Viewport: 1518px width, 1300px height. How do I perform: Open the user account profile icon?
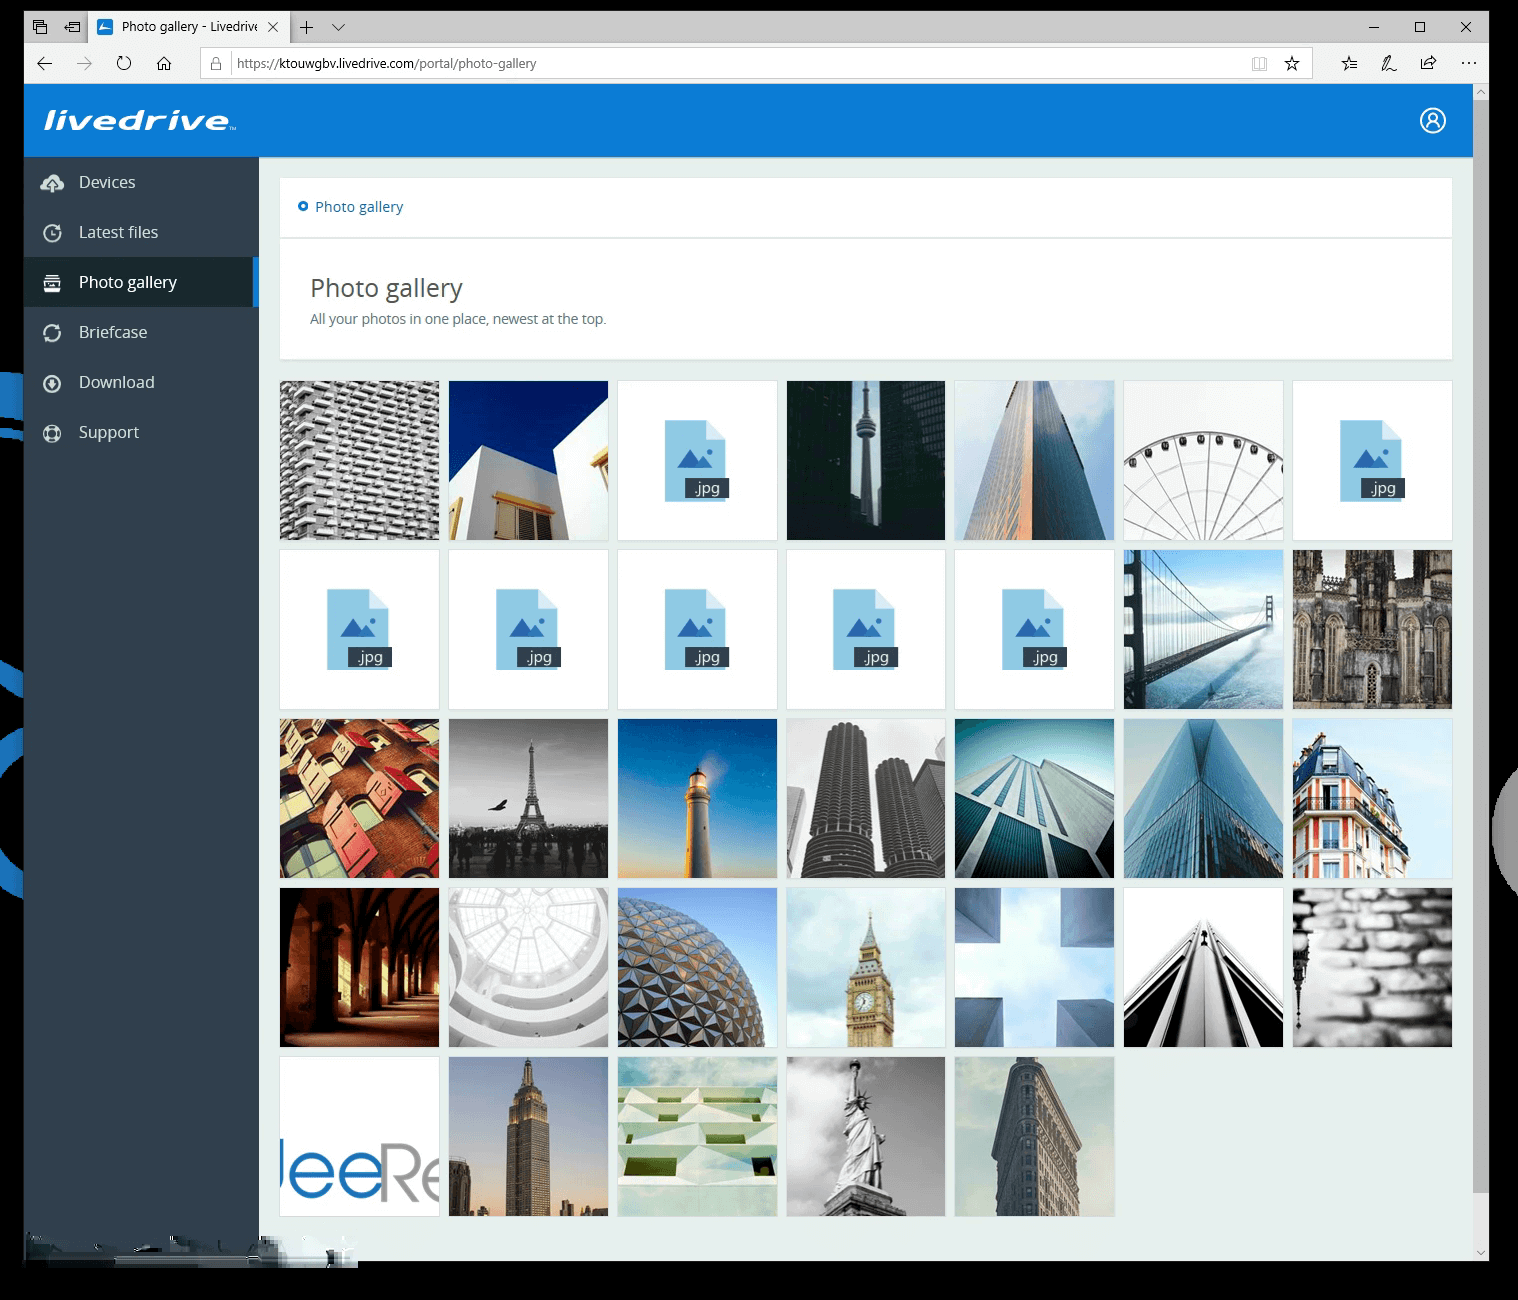pyautogui.click(x=1432, y=121)
